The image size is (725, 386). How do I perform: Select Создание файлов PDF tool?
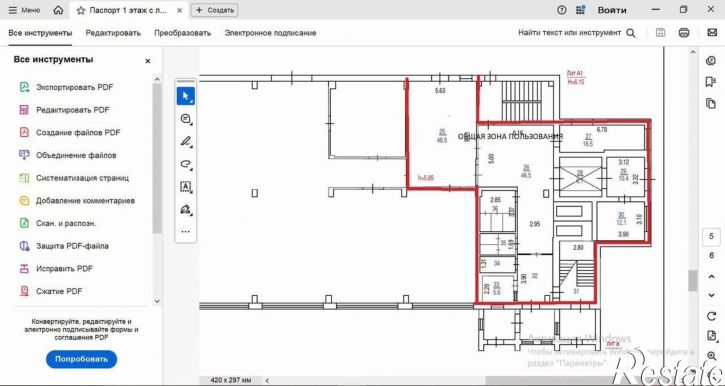69,132
